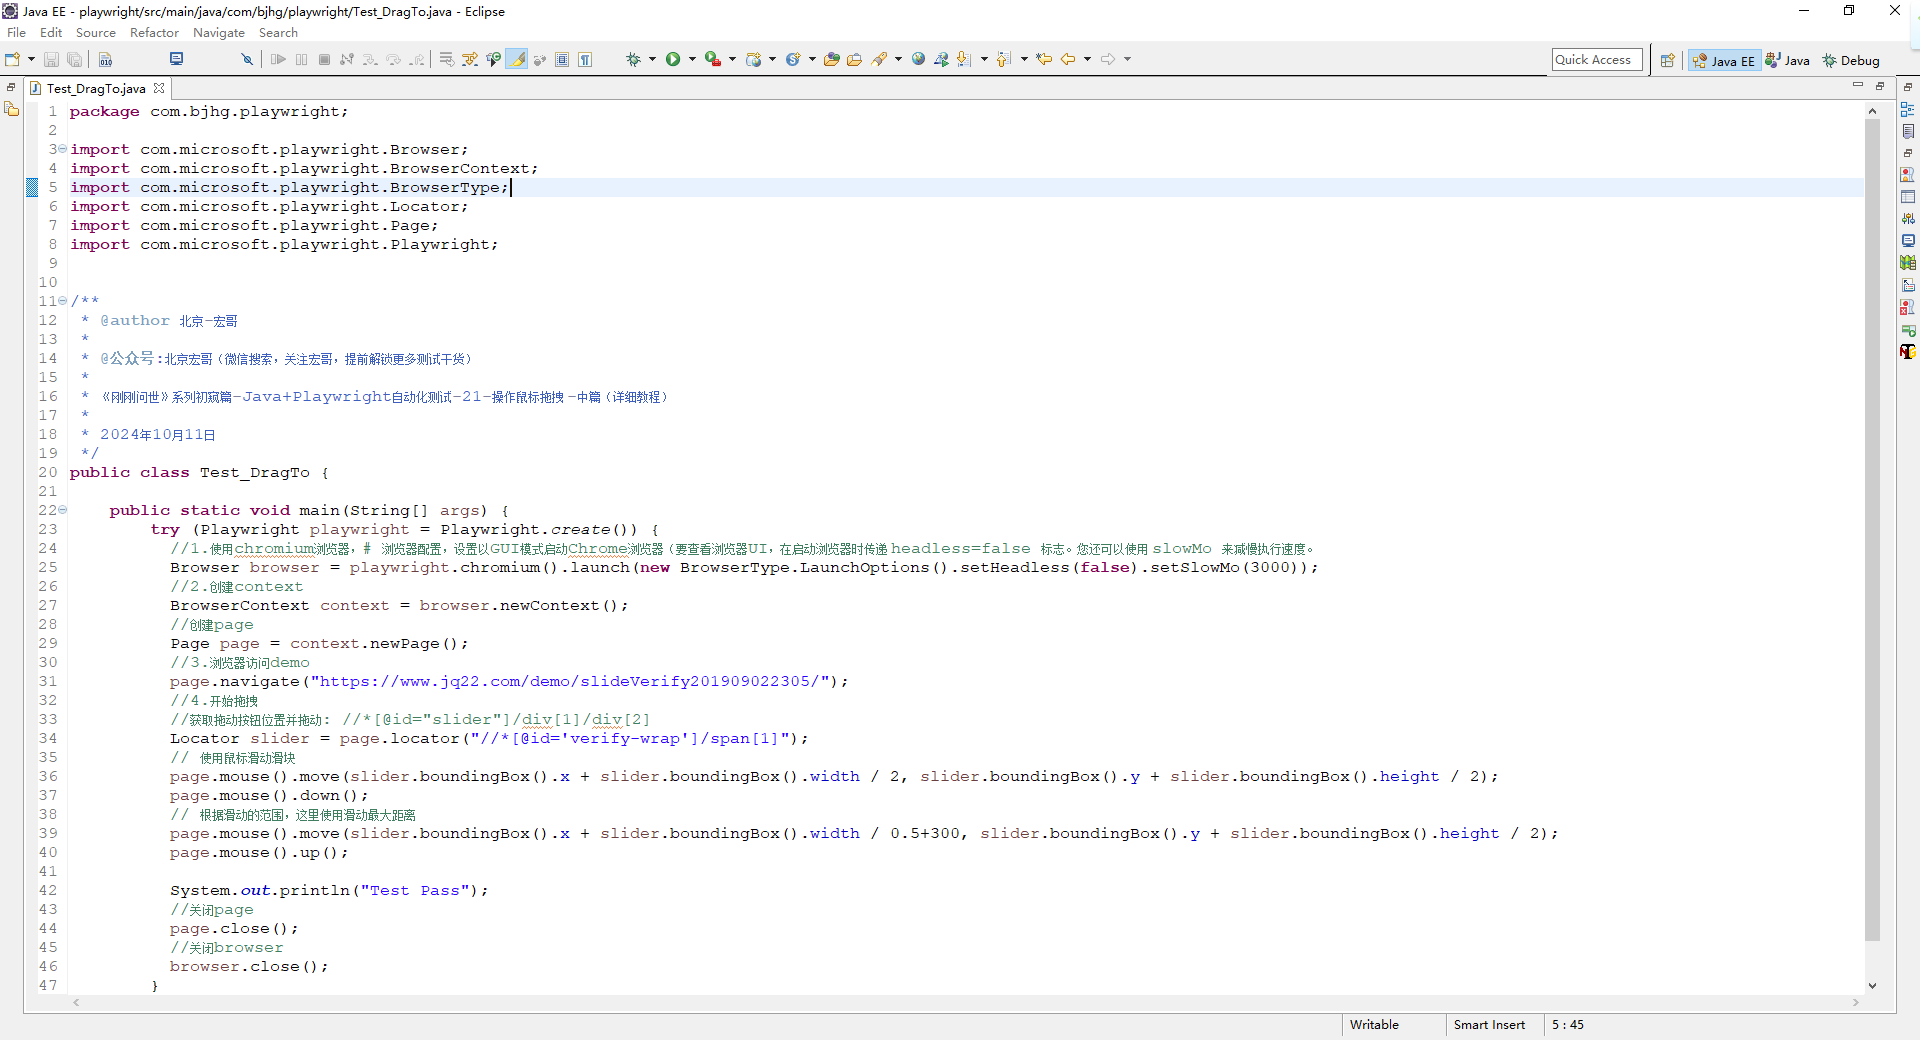This screenshot has width=1920, height=1040.
Task: Switch to the Debug perspective
Action: click(x=1850, y=61)
